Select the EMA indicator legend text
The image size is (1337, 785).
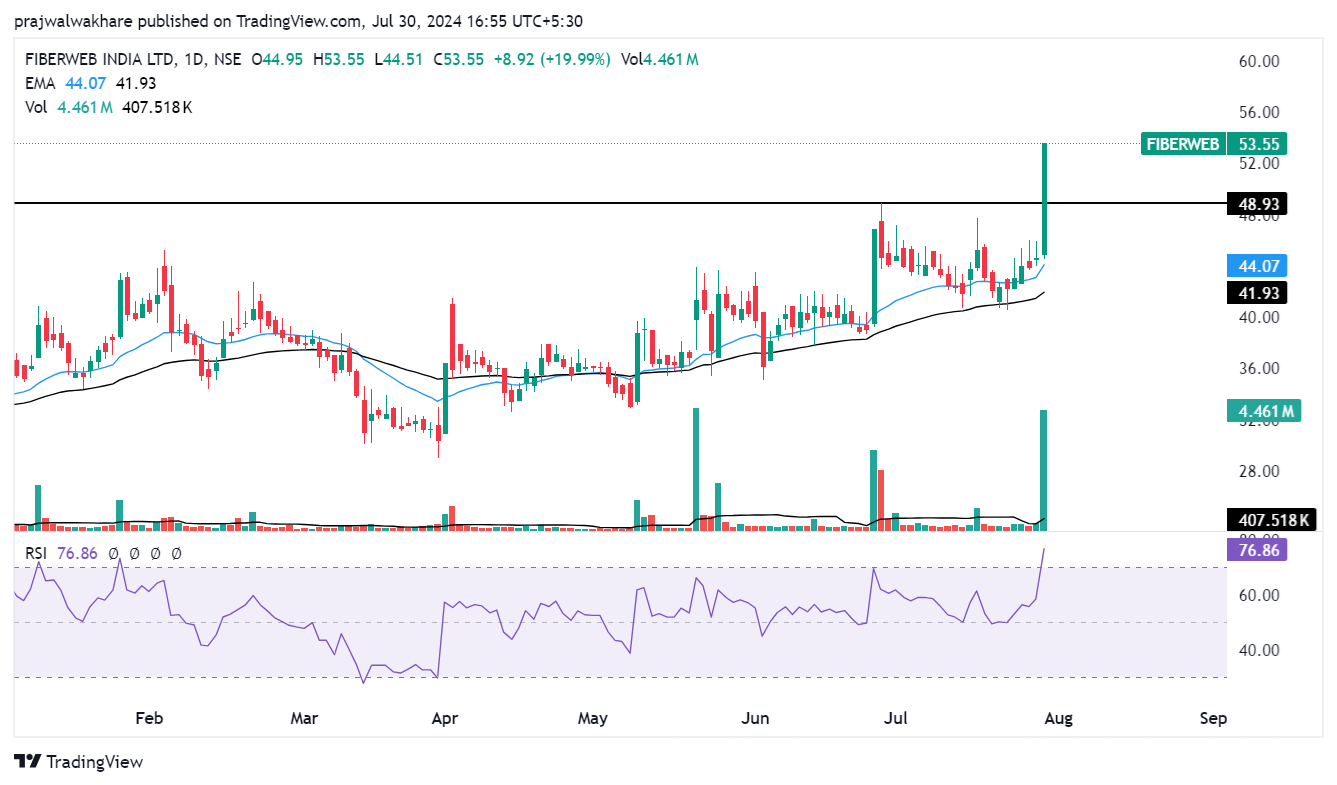(x=39, y=83)
